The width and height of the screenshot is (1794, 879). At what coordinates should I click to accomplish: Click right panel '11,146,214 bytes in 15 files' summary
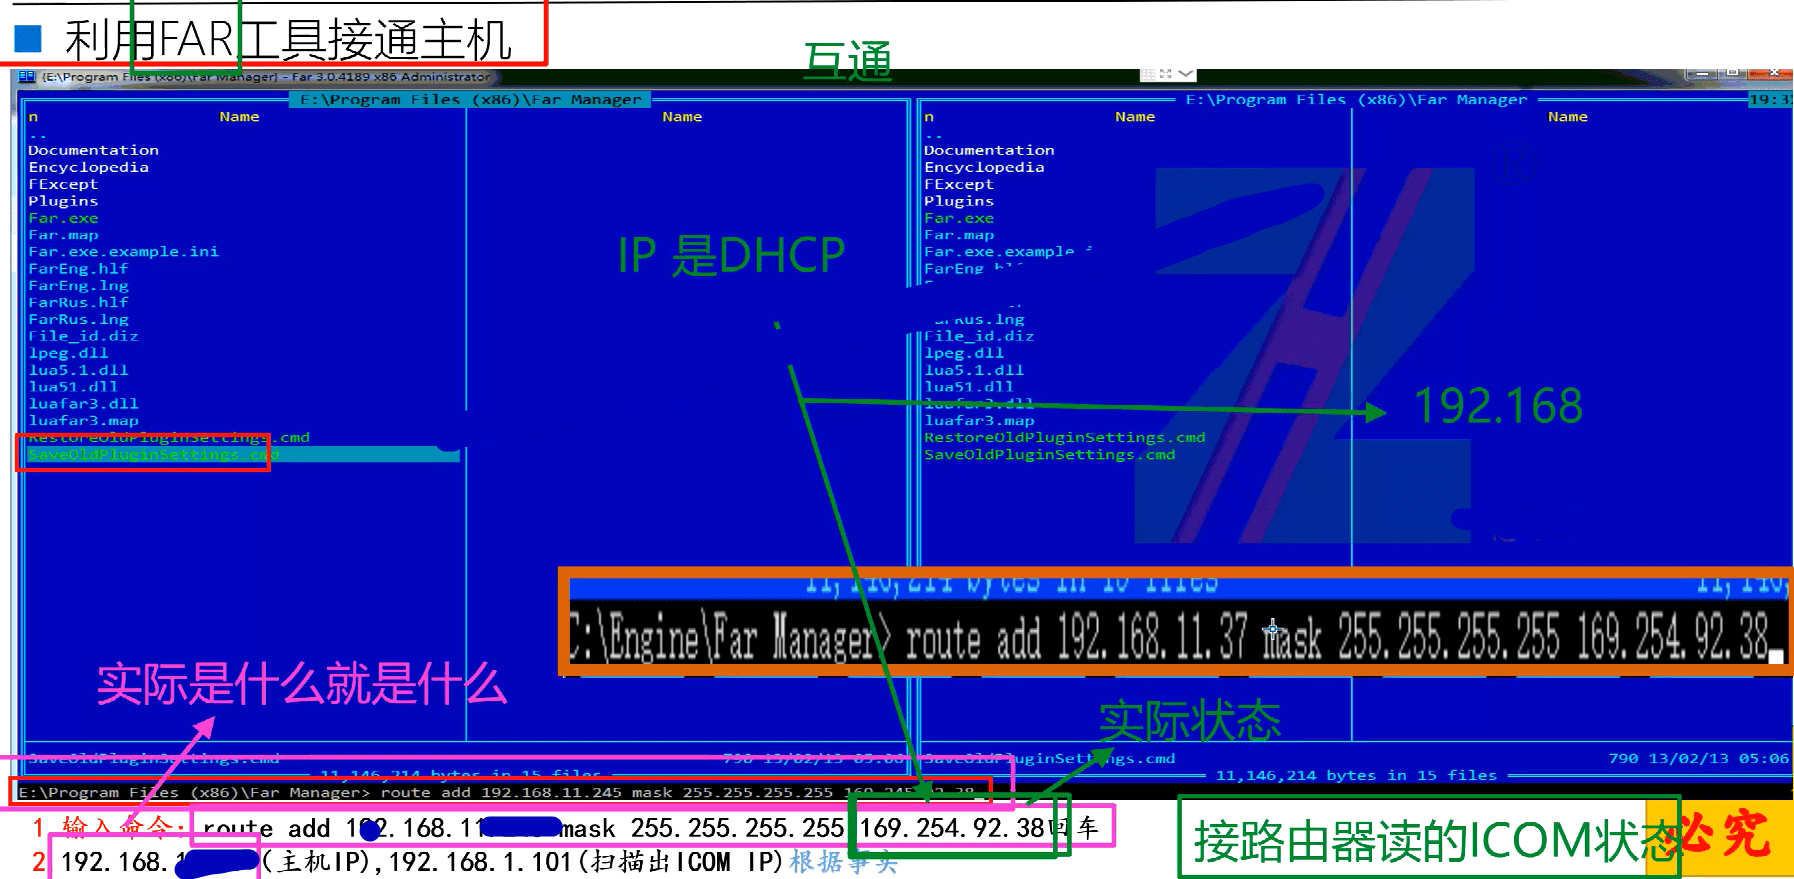(x=1356, y=776)
